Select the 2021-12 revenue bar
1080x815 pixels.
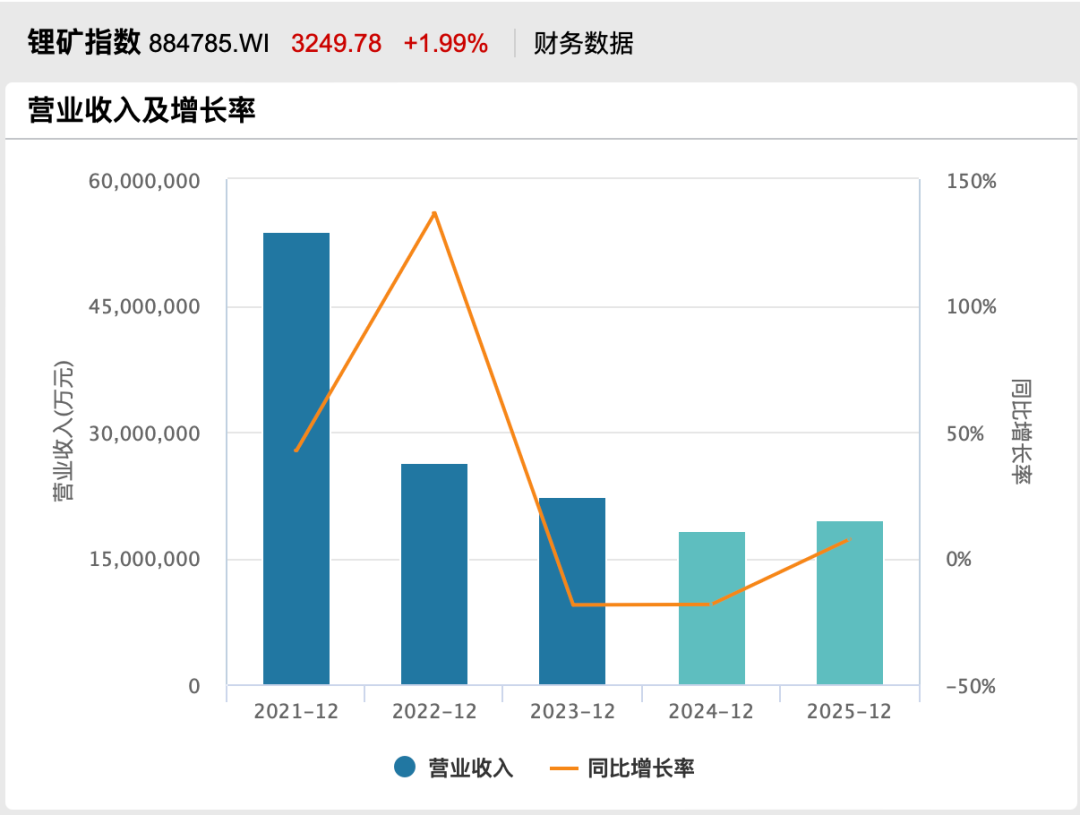point(296,459)
